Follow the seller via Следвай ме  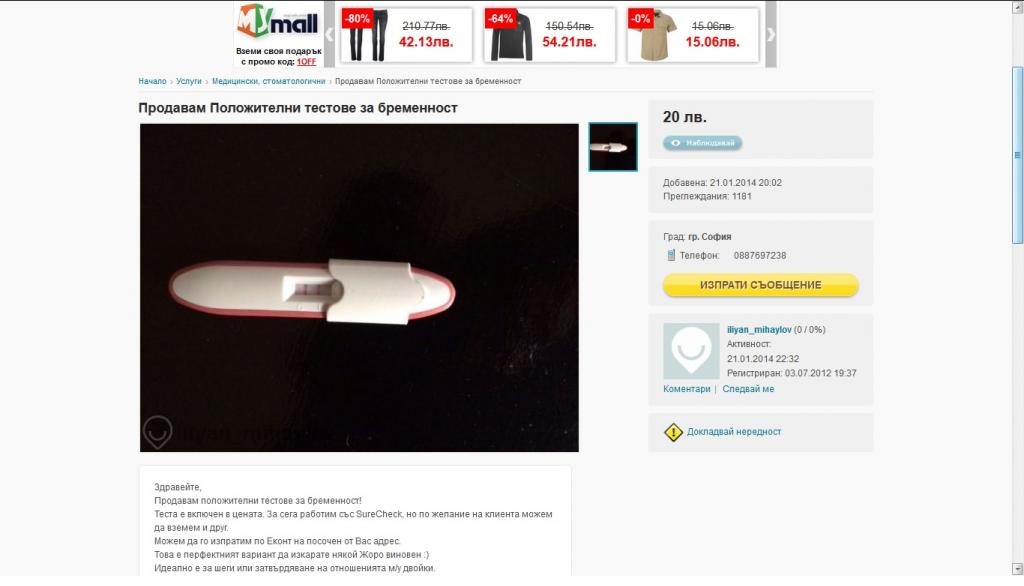tap(748, 389)
